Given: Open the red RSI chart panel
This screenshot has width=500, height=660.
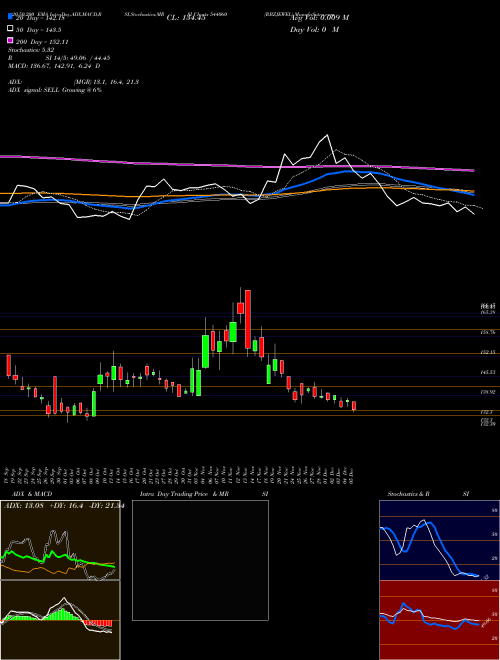Looking at the screenshot, I should (x=439, y=620).
